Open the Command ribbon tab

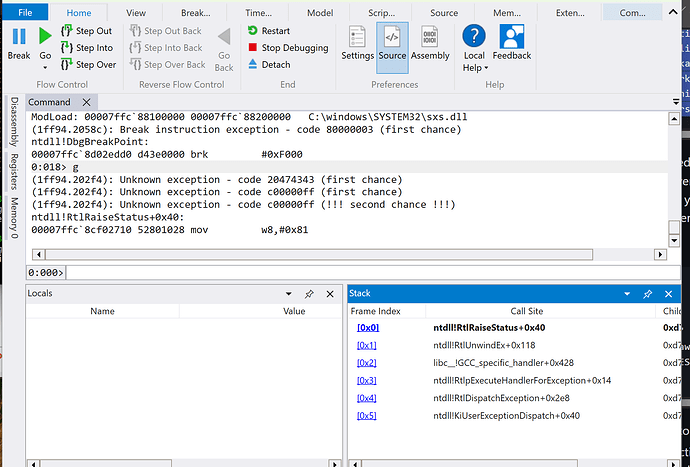(632, 13)
